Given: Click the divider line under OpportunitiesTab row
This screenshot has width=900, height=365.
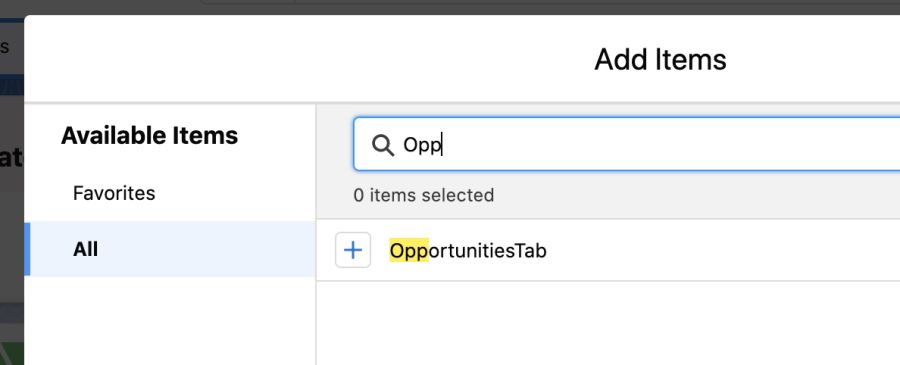Looking at the screenshot, I should [x=608, y=281].
